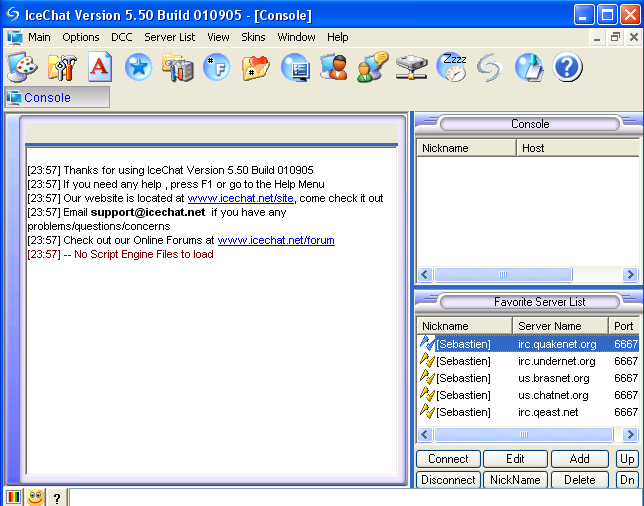
Task: Click the network drive server icon
Action: pos(412,67)
